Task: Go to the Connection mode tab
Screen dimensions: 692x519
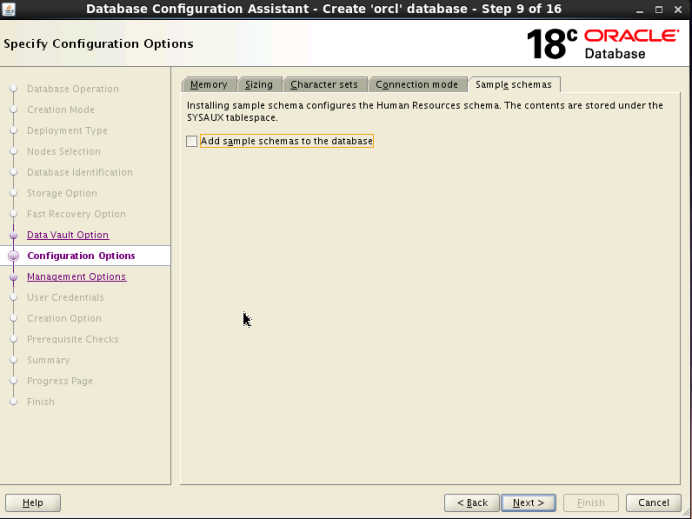Action: click(x=417, y=84)
